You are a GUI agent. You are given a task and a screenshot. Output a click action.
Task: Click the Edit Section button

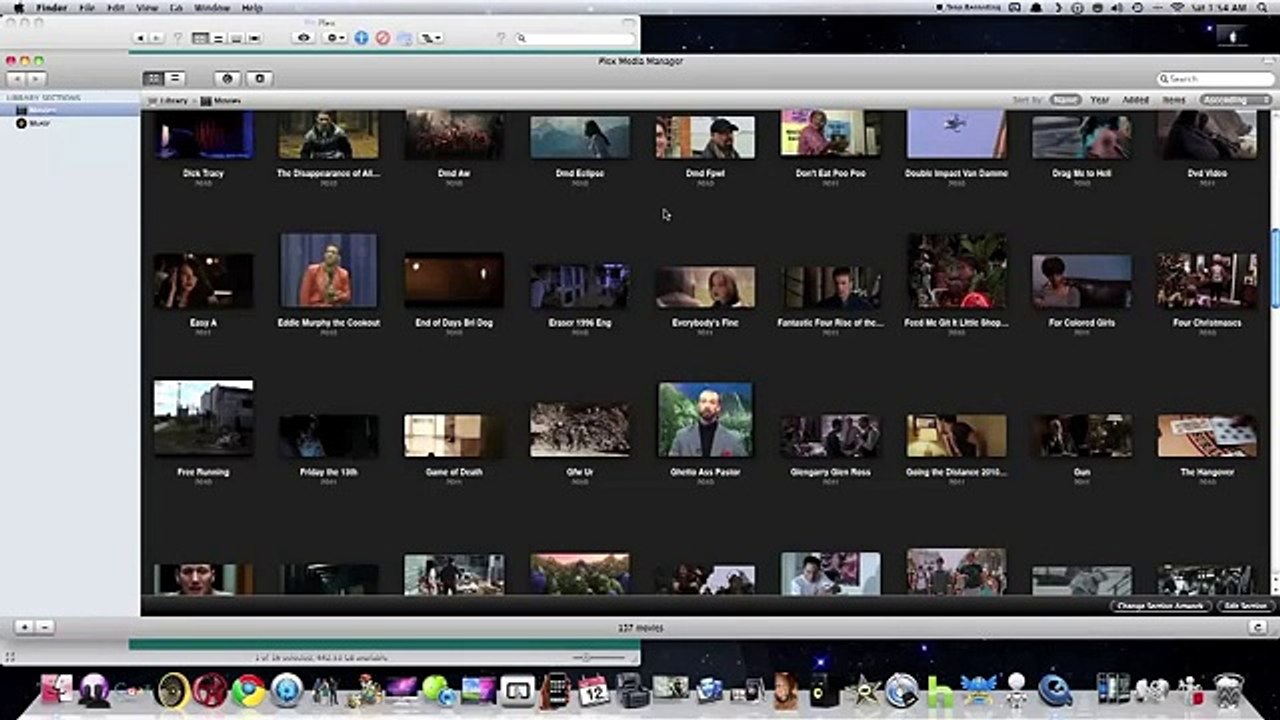click(1245, 606)
